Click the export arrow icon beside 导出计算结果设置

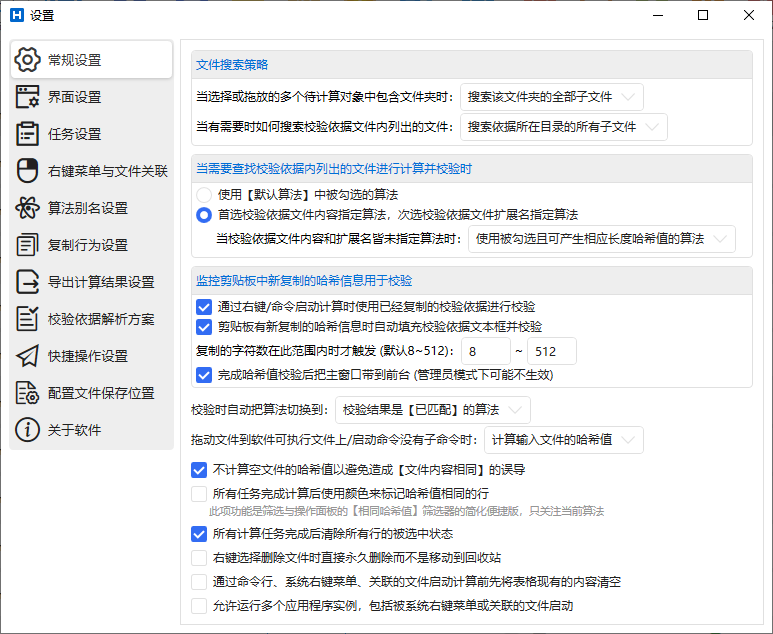(x=27, y=282)
